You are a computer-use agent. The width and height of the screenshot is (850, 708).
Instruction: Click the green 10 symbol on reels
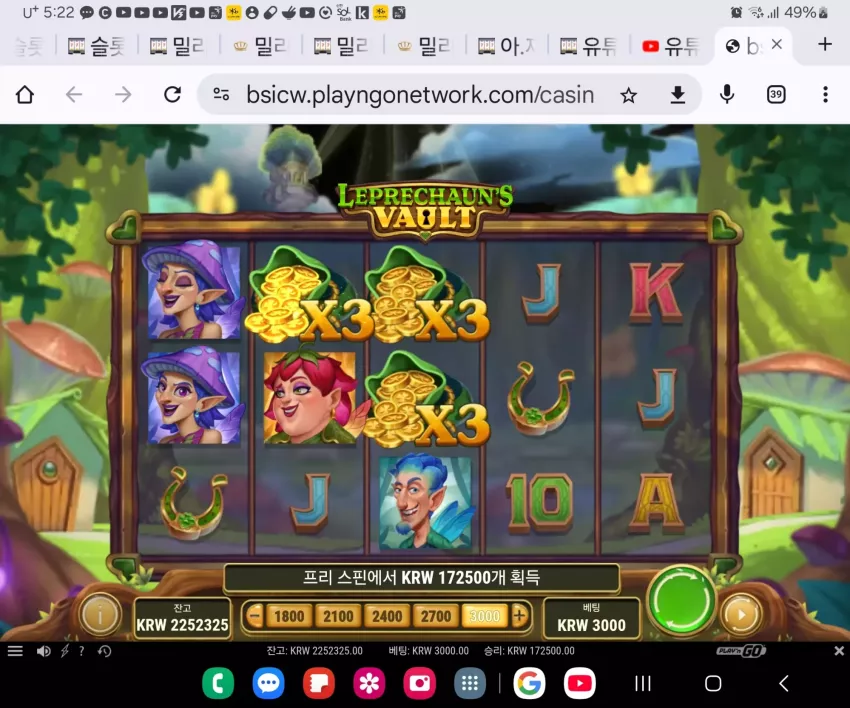click(540, 503)
